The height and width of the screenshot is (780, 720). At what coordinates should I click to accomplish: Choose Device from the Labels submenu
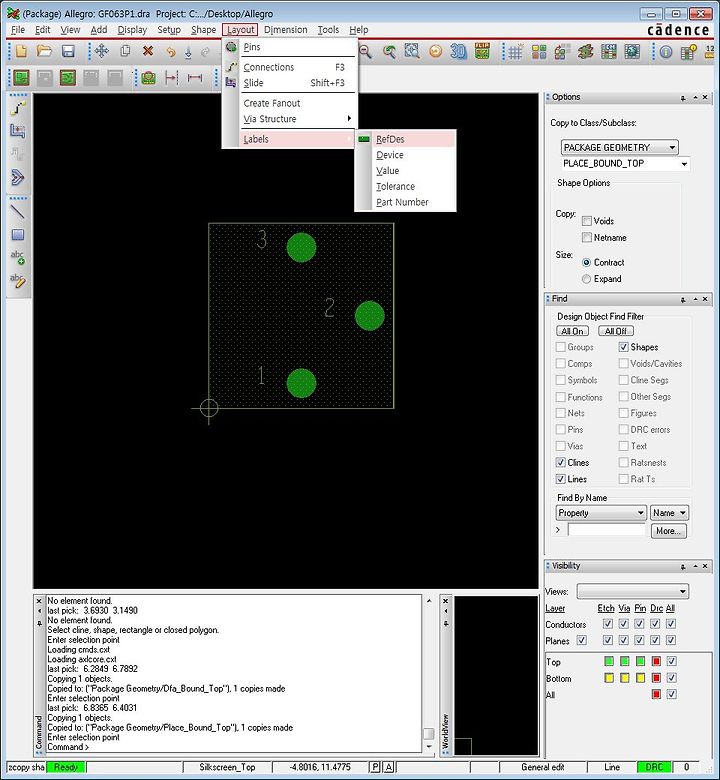(x=406, y=155)
